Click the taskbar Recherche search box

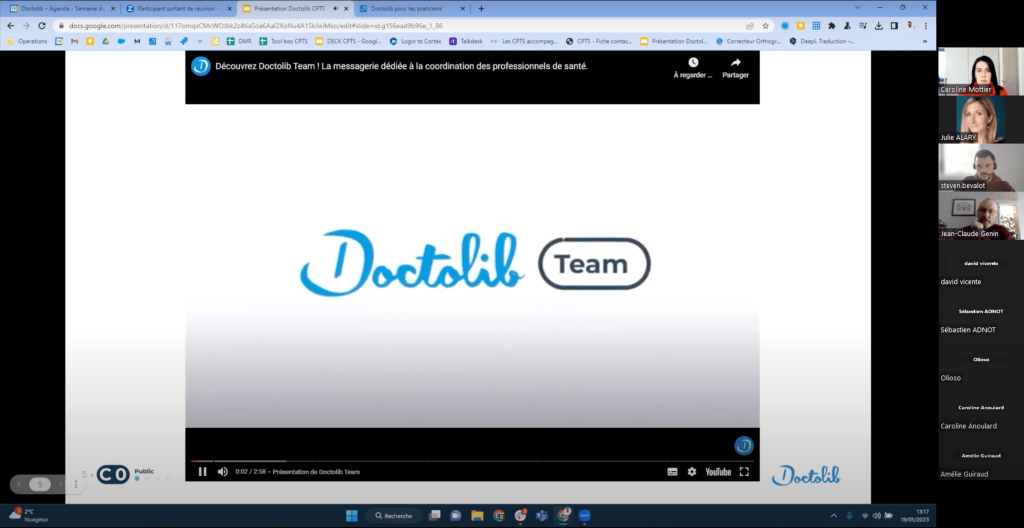(393, 516)
